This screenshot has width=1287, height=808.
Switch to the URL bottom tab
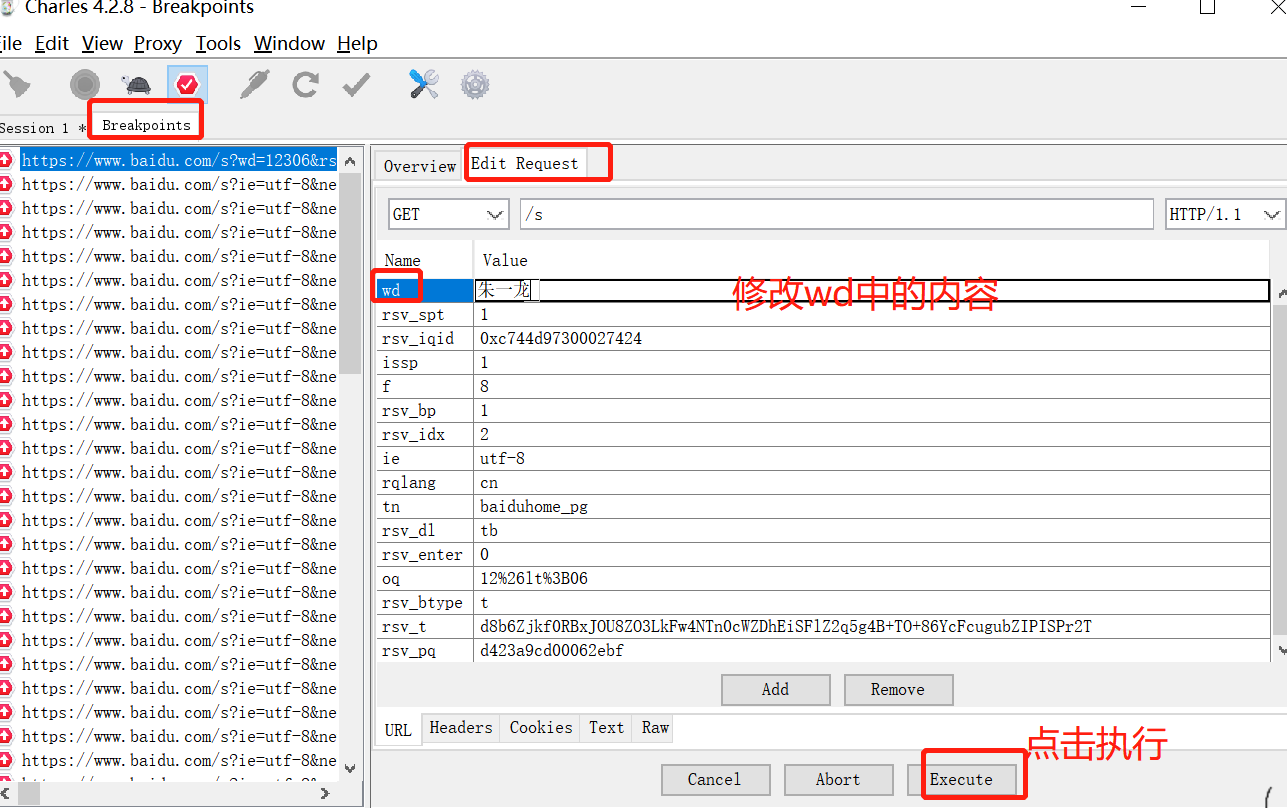398,729
